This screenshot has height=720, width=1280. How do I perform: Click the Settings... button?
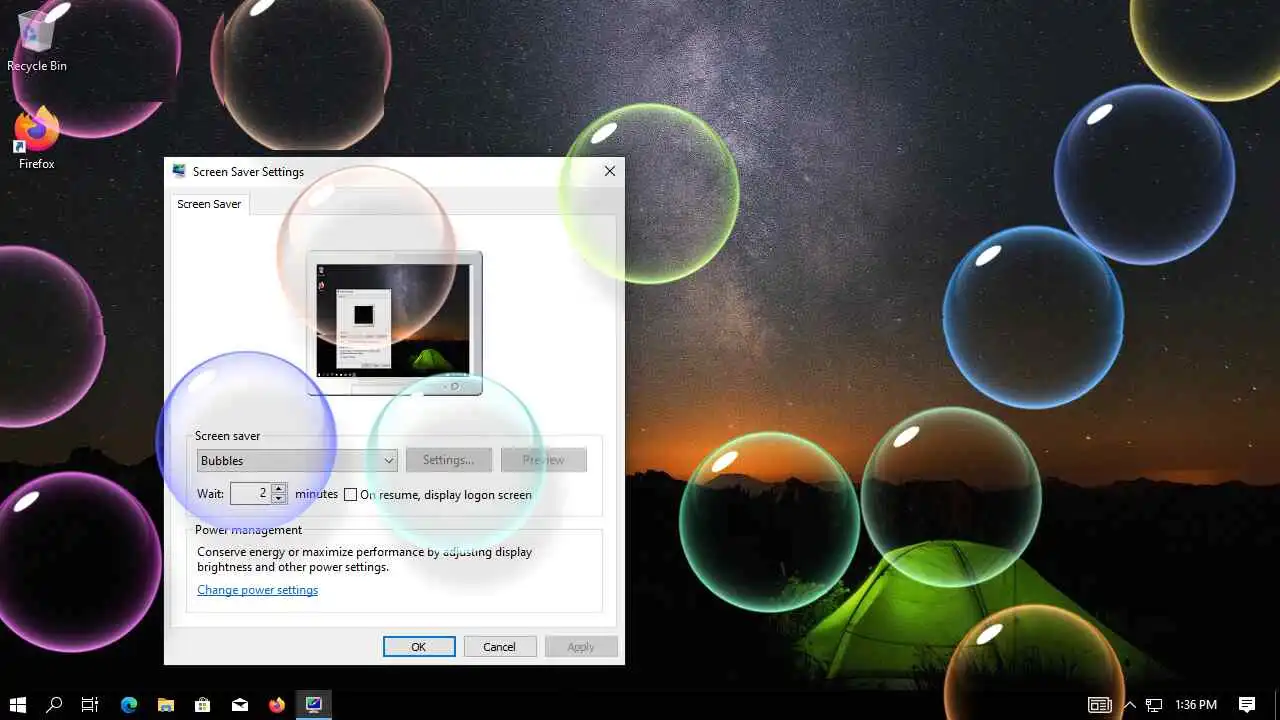point(448,460)
